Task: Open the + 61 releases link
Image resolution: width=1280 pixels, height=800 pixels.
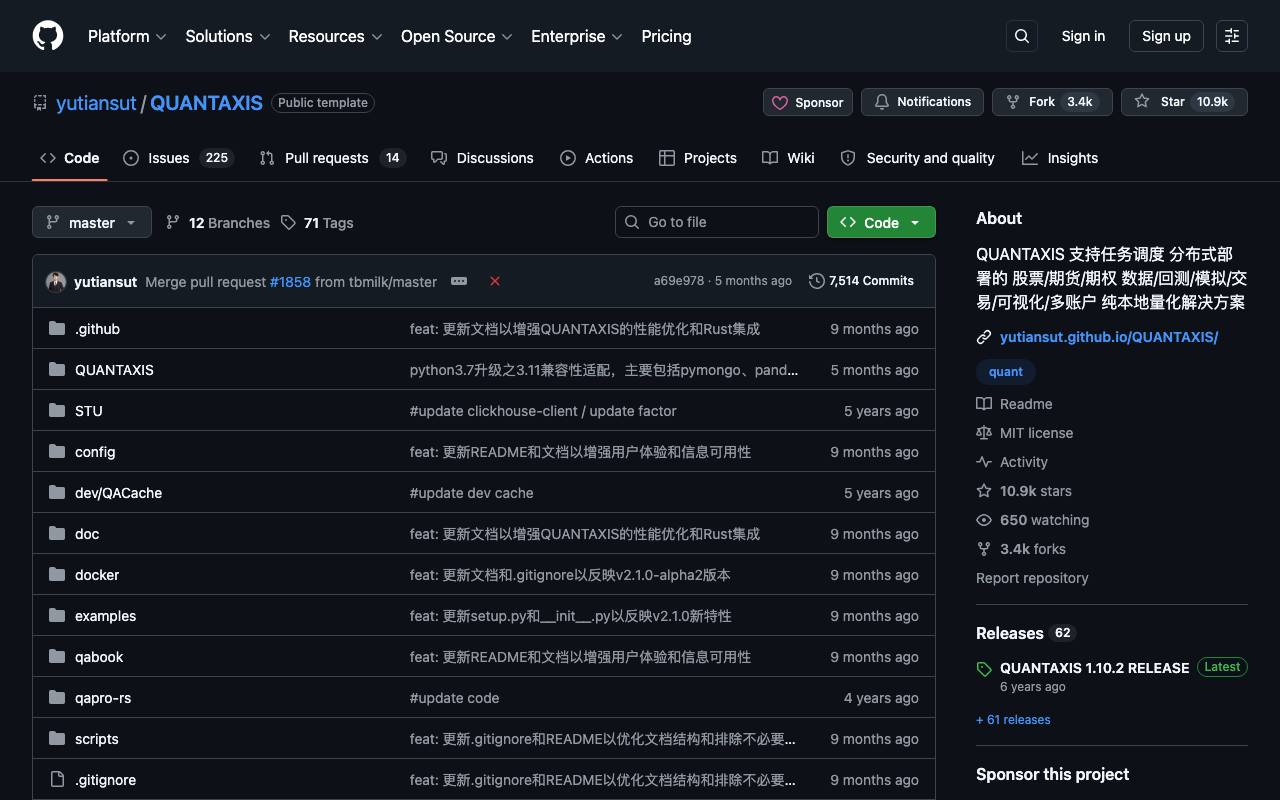Action: click(x=1013, y=720)
